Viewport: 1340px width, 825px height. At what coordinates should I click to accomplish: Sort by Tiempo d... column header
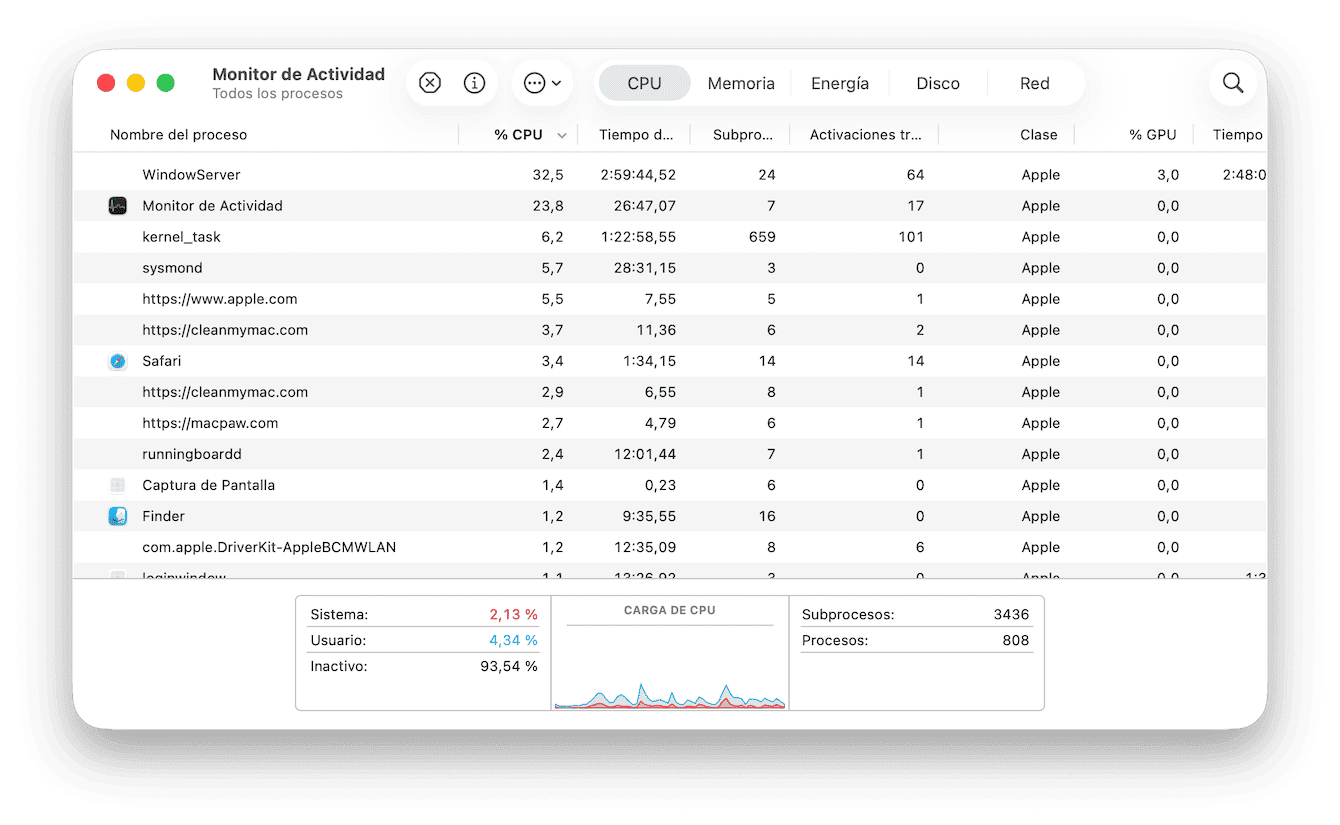(637, 135)
